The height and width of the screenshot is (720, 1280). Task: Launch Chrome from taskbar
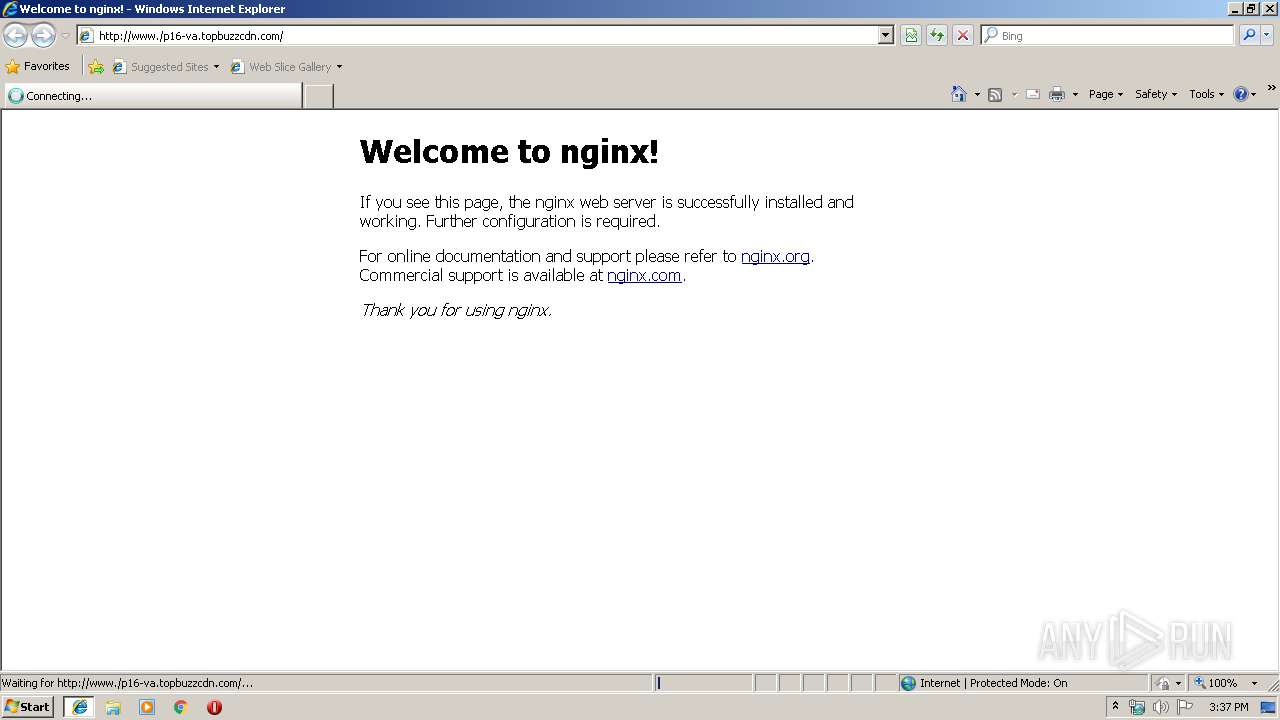(x=180, y=707)
